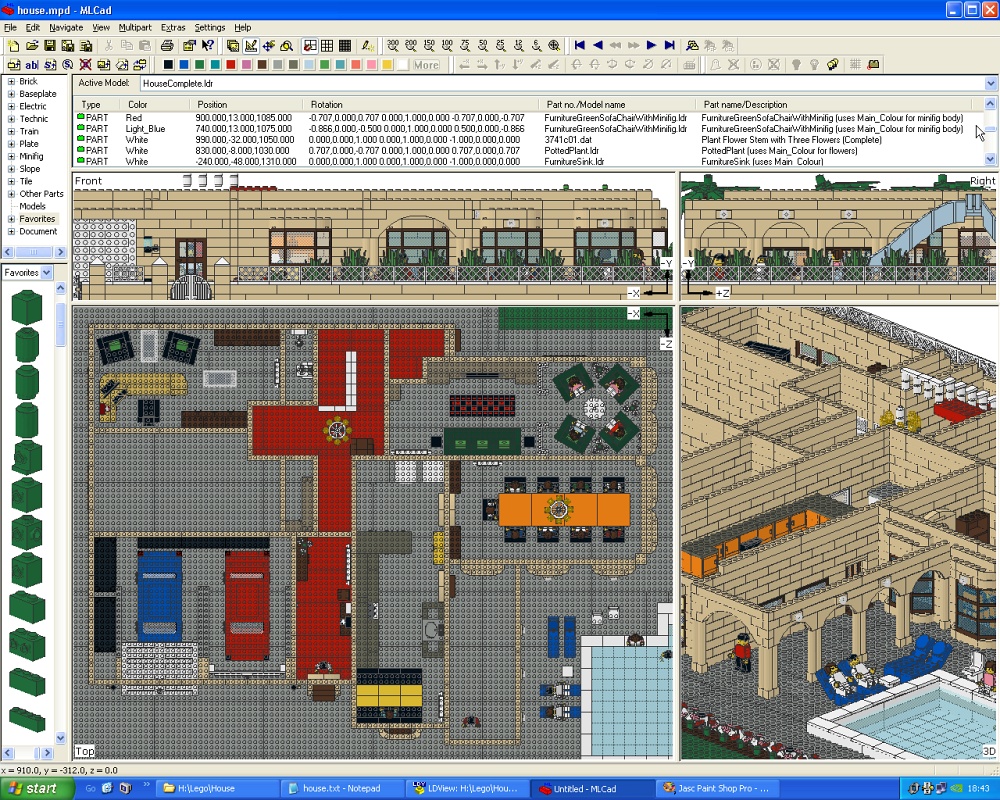Enable the coarse grid option
Screen dimensions: 1000x800
coord(327,46)
